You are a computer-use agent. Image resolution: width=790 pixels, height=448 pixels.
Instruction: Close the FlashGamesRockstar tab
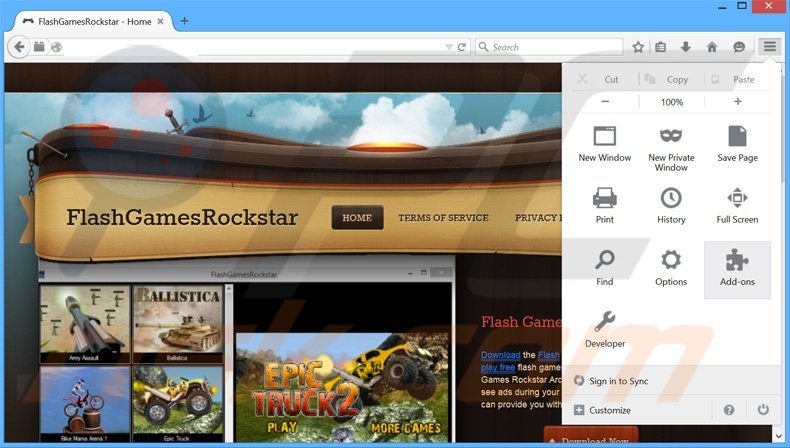tap(160, 21)
